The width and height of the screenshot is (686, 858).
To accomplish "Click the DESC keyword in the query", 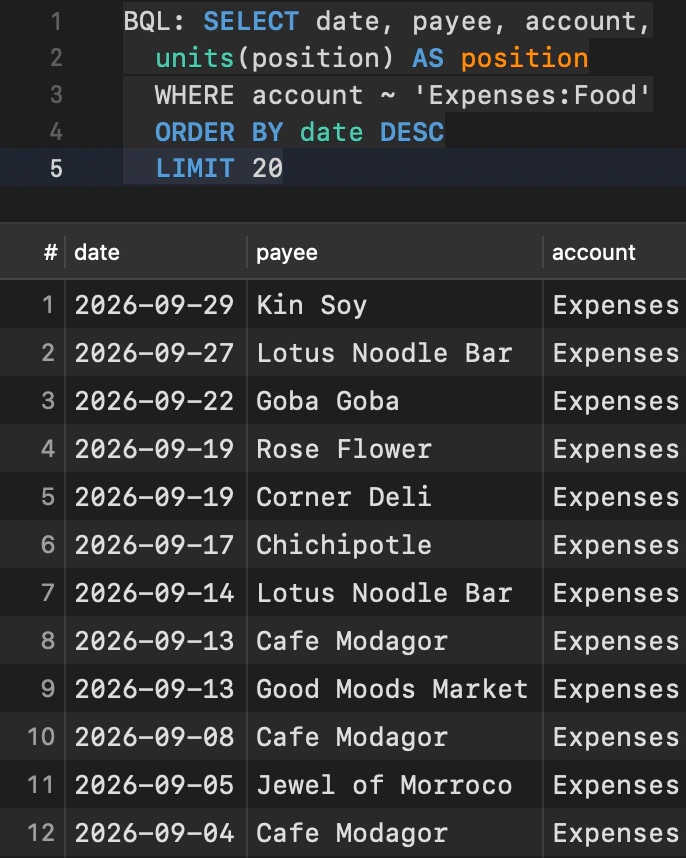I will coord(412,132).
